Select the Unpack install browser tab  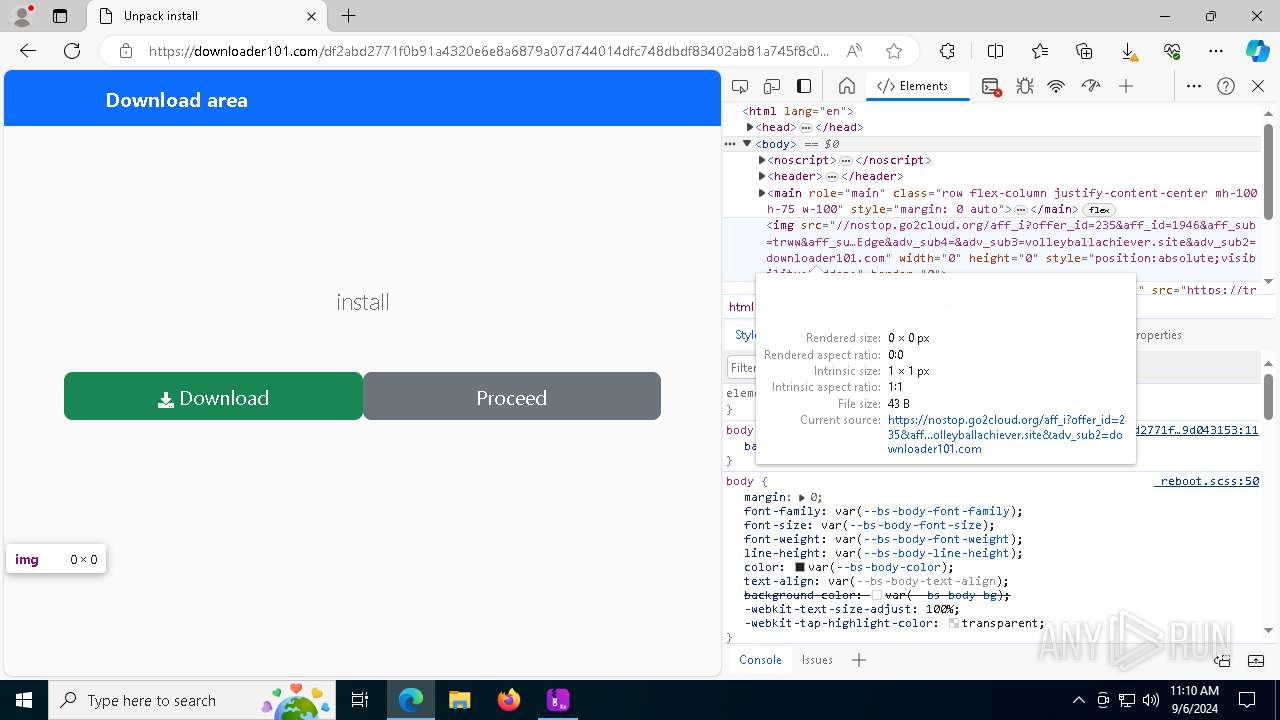207,16
